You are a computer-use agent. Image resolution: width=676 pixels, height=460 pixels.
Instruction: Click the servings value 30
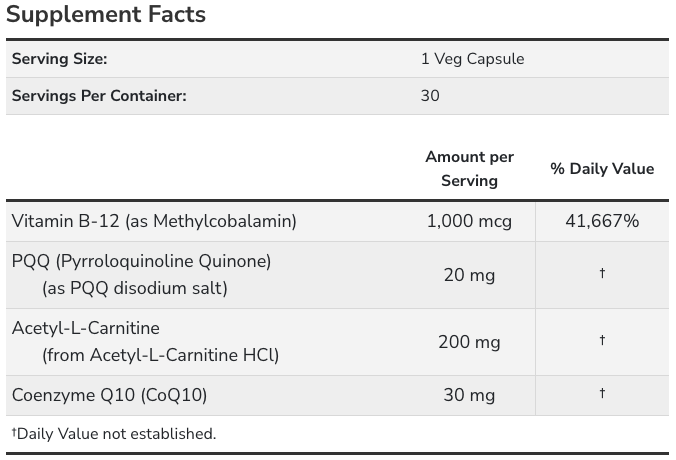click(x=430, y=96)
